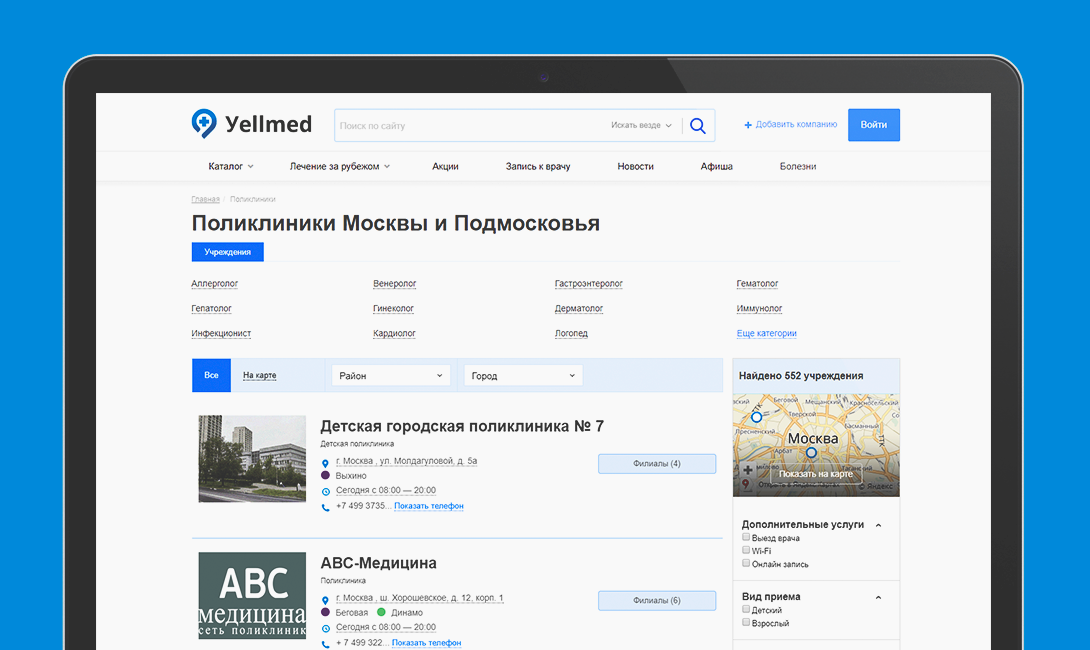1090x650 pixels.
Task: Go to the Акции menu item
Action: (445, 166)
